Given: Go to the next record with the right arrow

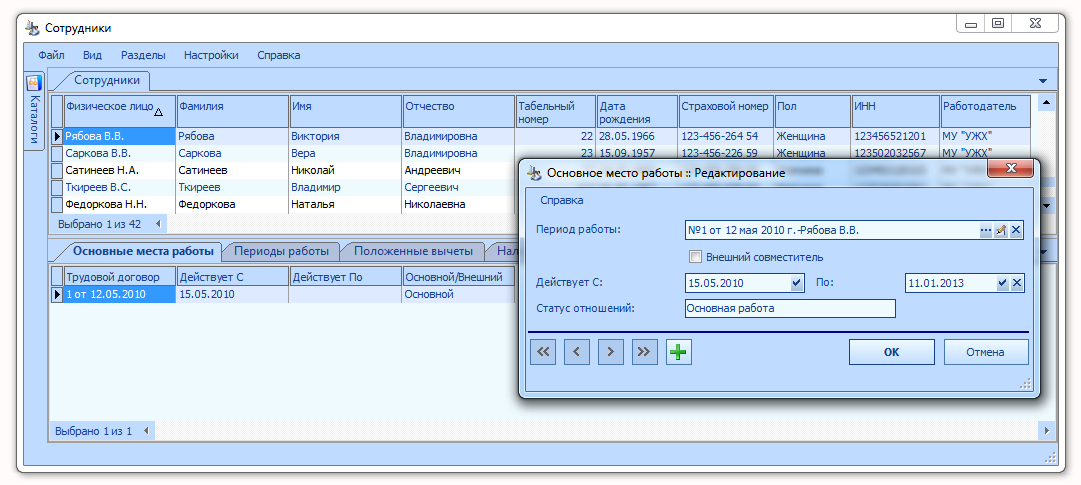Looking at the screenshot, I should pyautogui.click(x=611, y=352).
